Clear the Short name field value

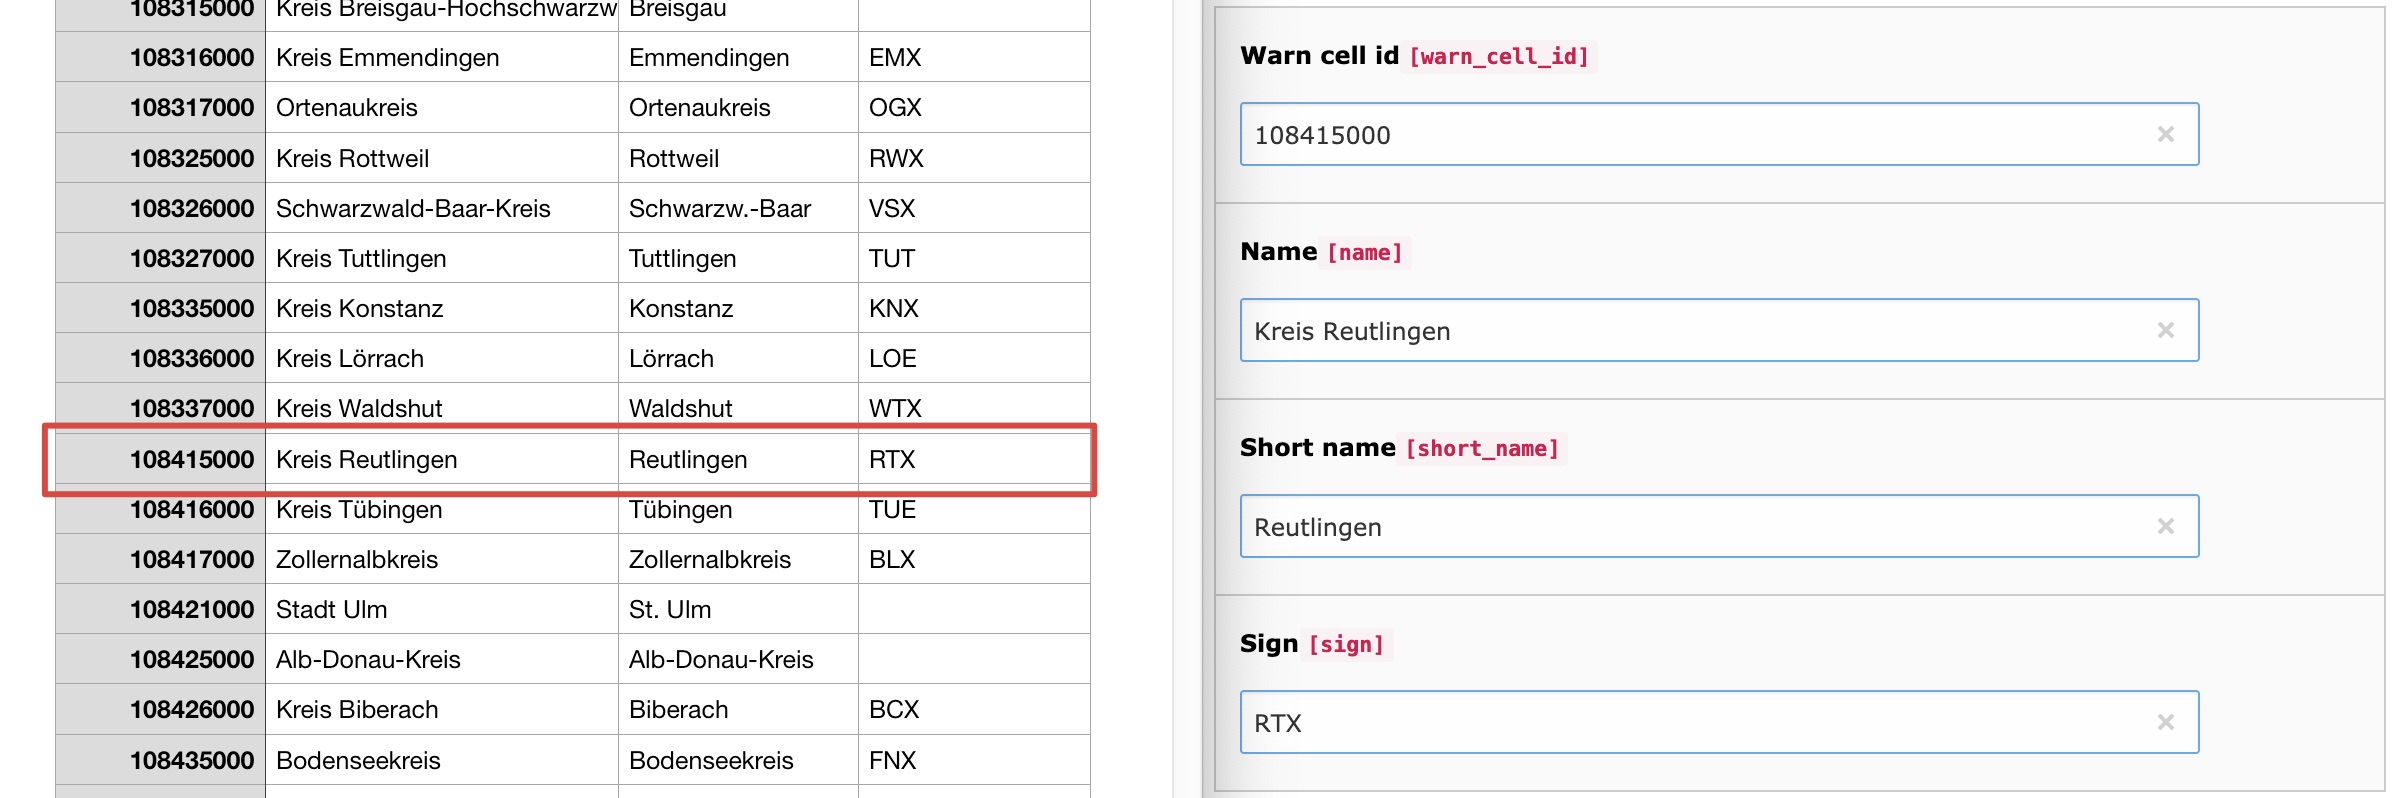point(2165,526)
